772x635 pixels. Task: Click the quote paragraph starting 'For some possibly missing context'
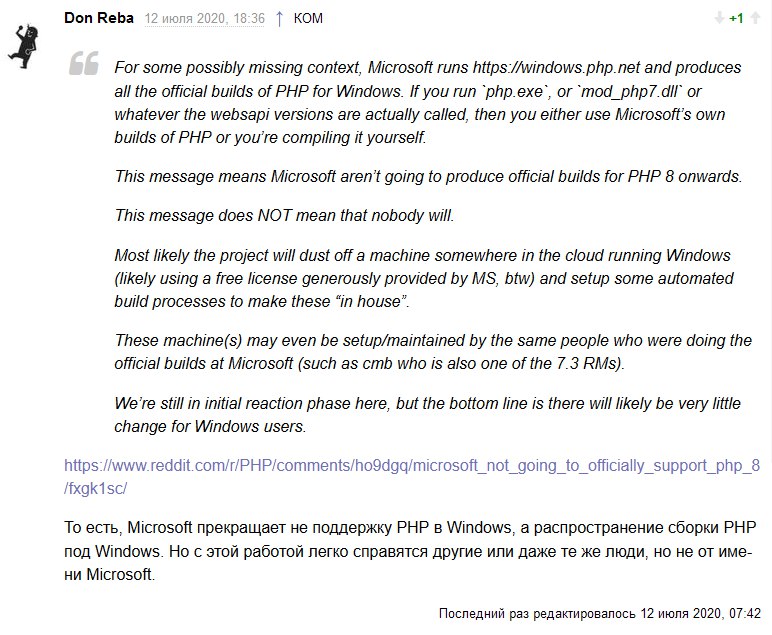[427, 102]
